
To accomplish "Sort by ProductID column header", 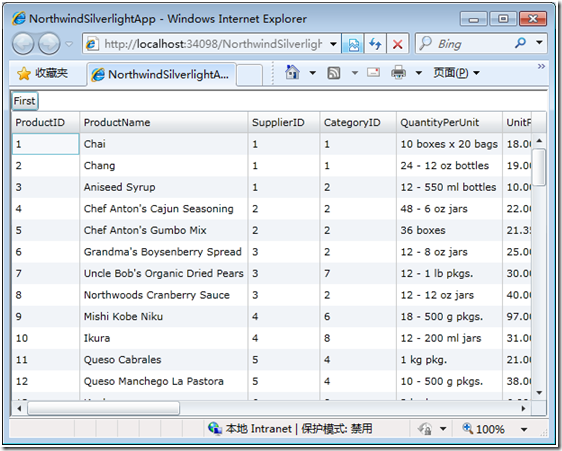I will tap(45, 123).
